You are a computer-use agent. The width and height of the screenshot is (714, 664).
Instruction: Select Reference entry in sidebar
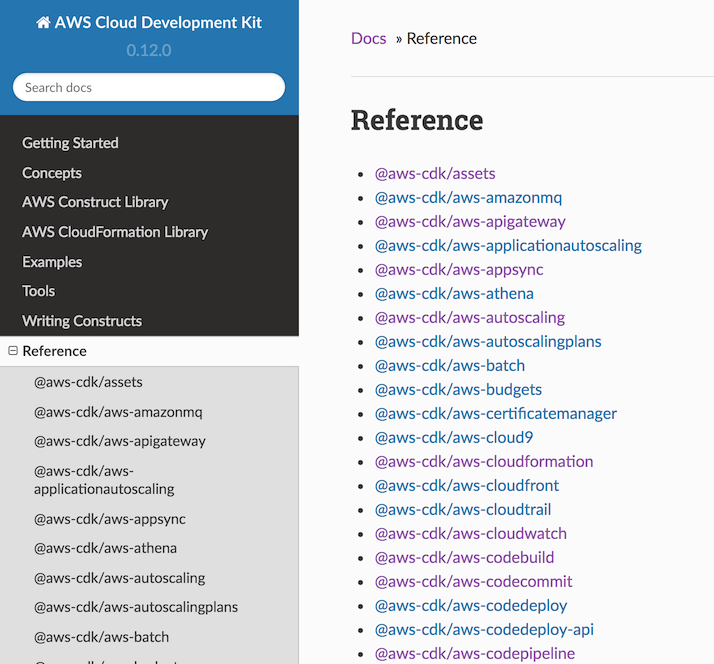point(54,351)
